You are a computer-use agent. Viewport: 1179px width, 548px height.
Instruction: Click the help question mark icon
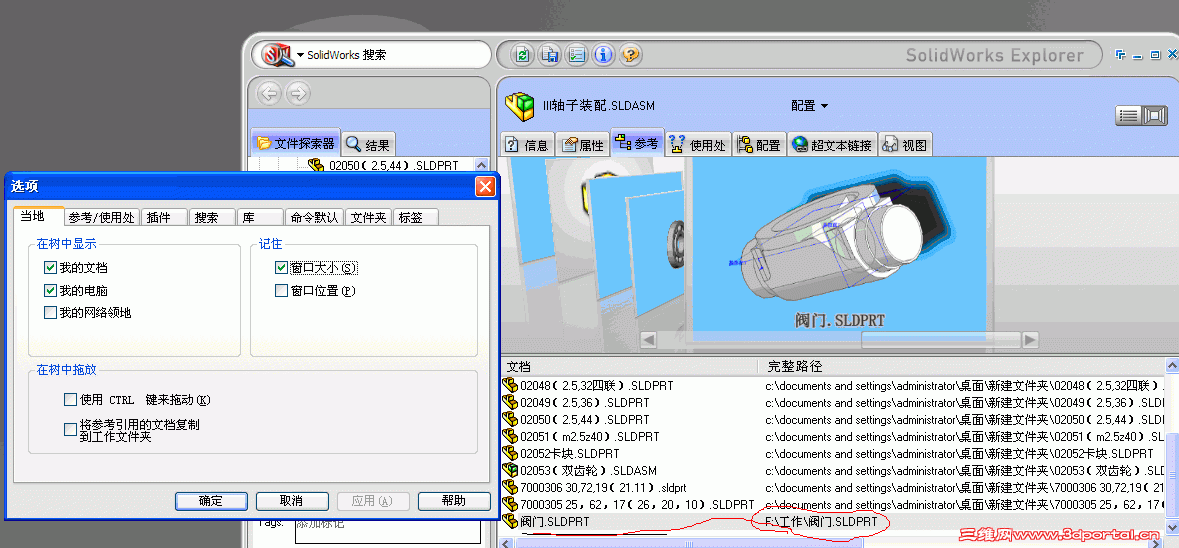point(630,54)
